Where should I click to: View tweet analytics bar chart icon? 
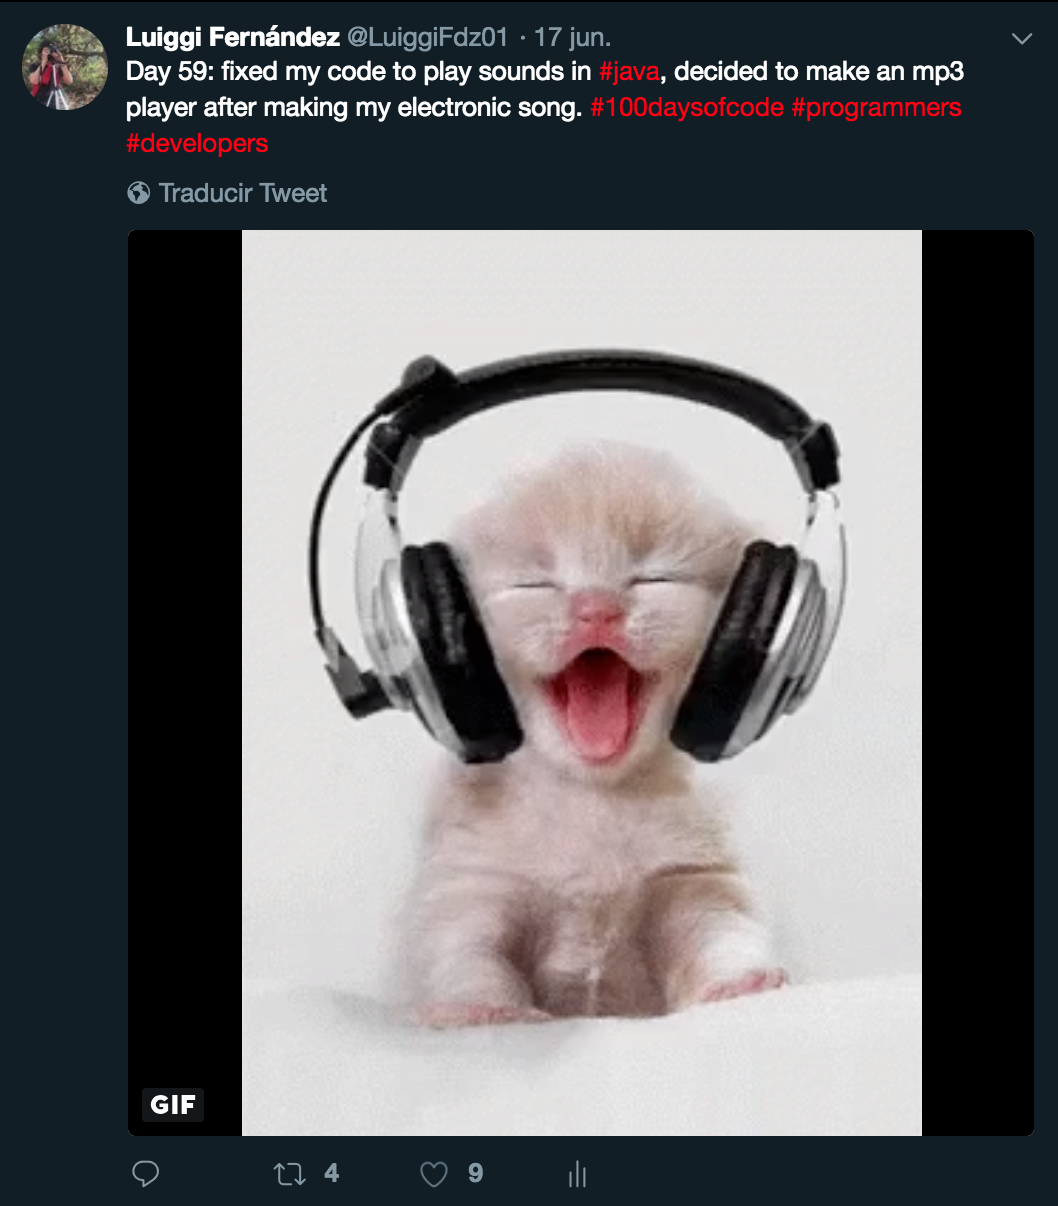(577, 1174)
